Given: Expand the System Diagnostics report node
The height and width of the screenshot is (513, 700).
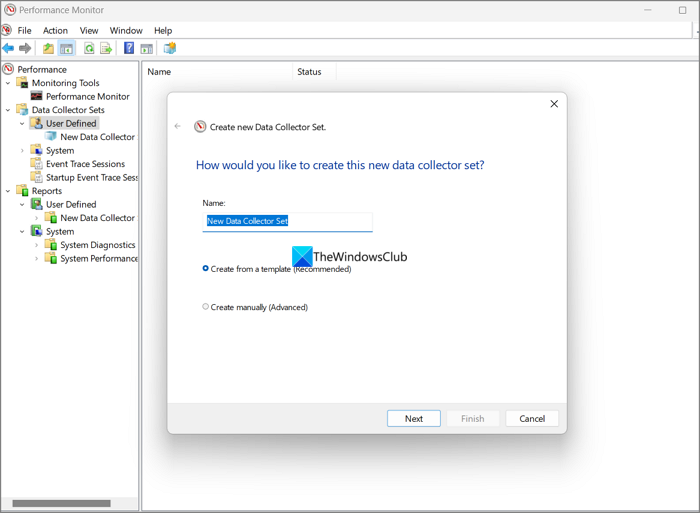Looking at the screenshot, I should [36, 245].
